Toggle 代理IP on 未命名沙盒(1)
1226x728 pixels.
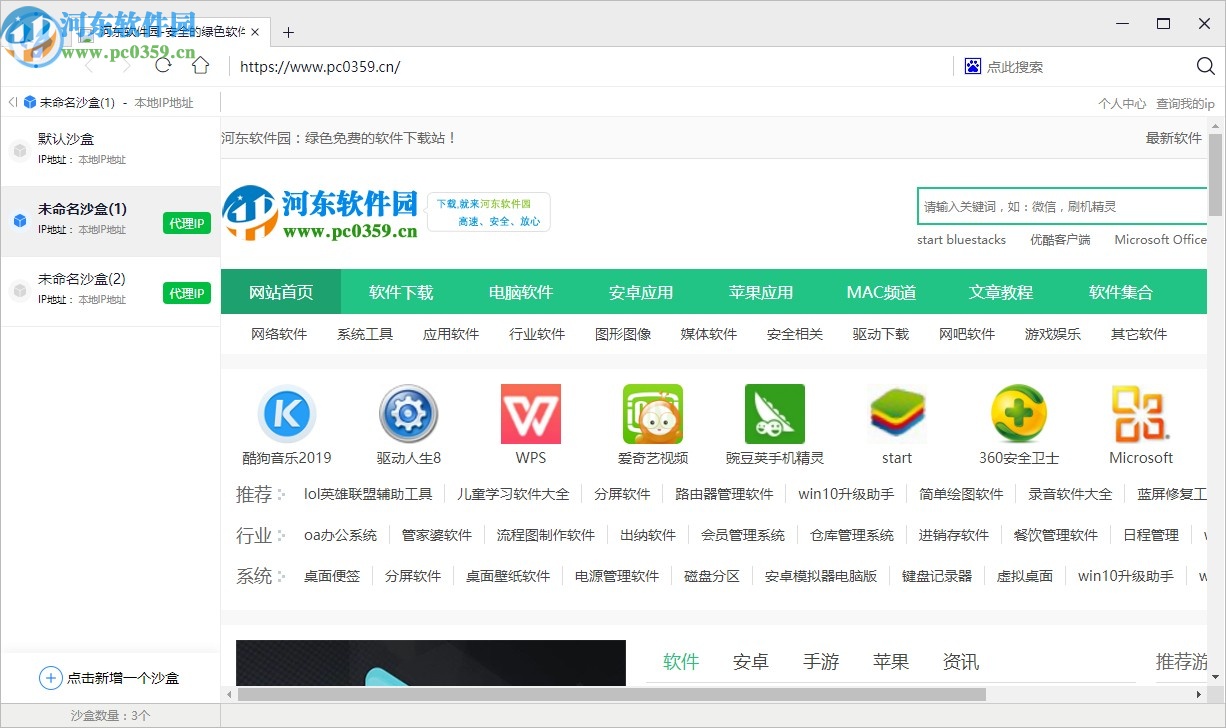coord(186,223)
